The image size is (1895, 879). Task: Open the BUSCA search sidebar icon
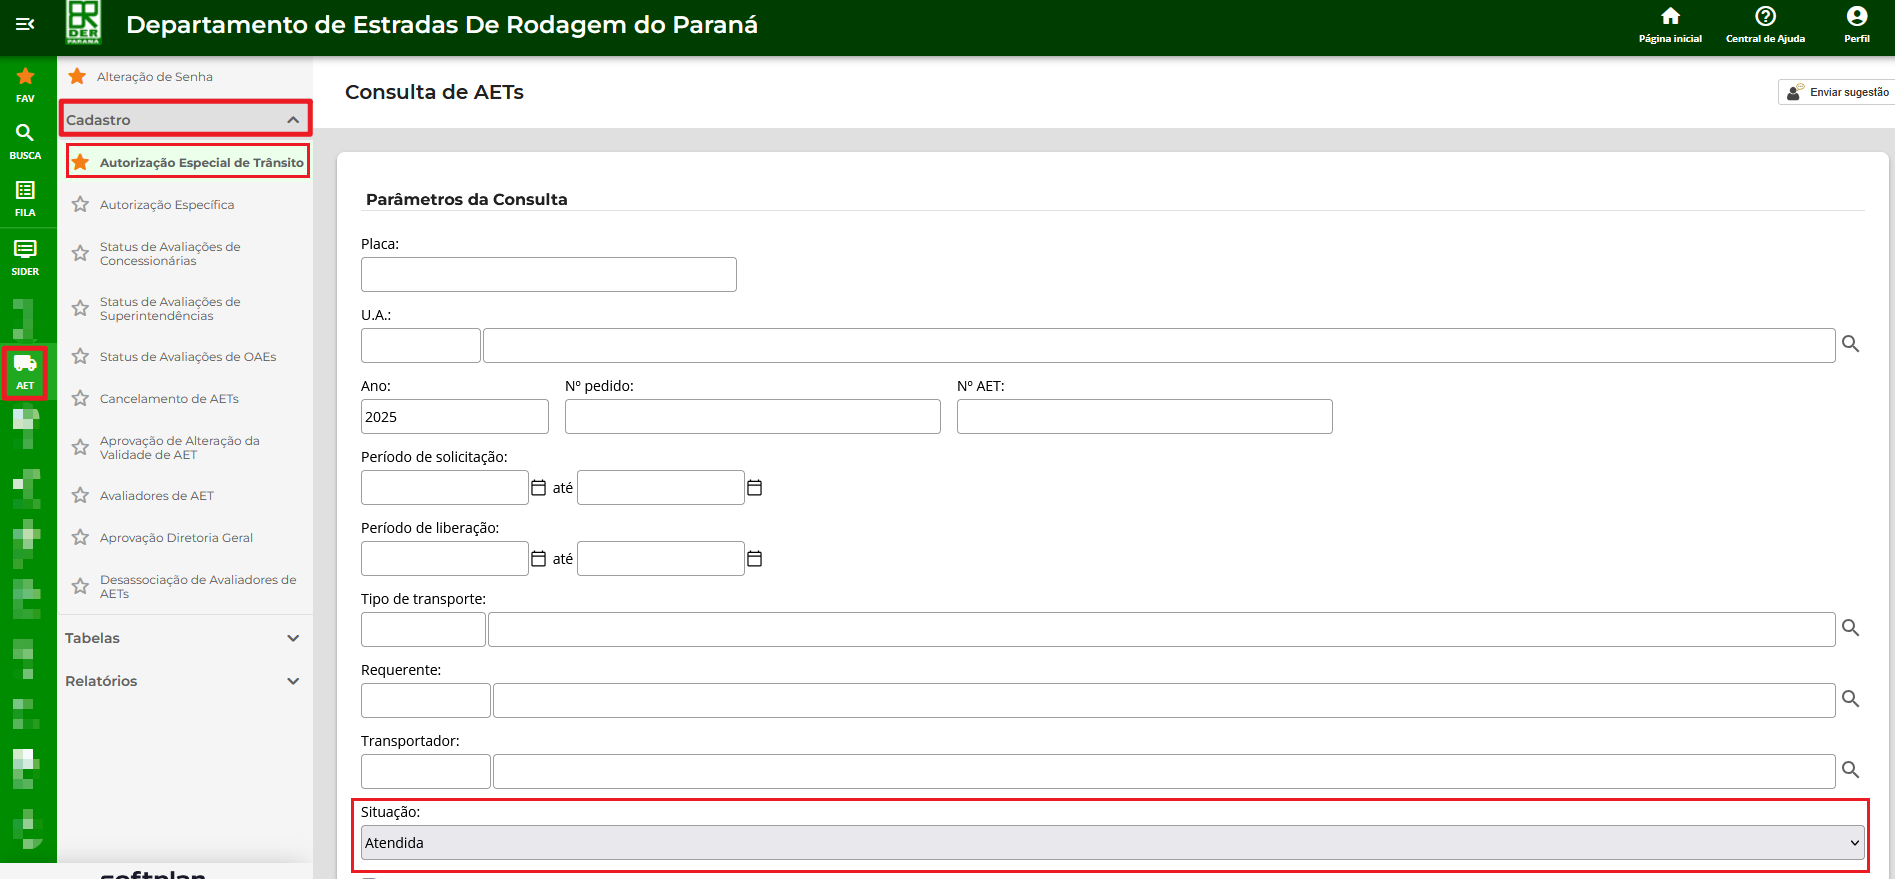coord(25,141)
